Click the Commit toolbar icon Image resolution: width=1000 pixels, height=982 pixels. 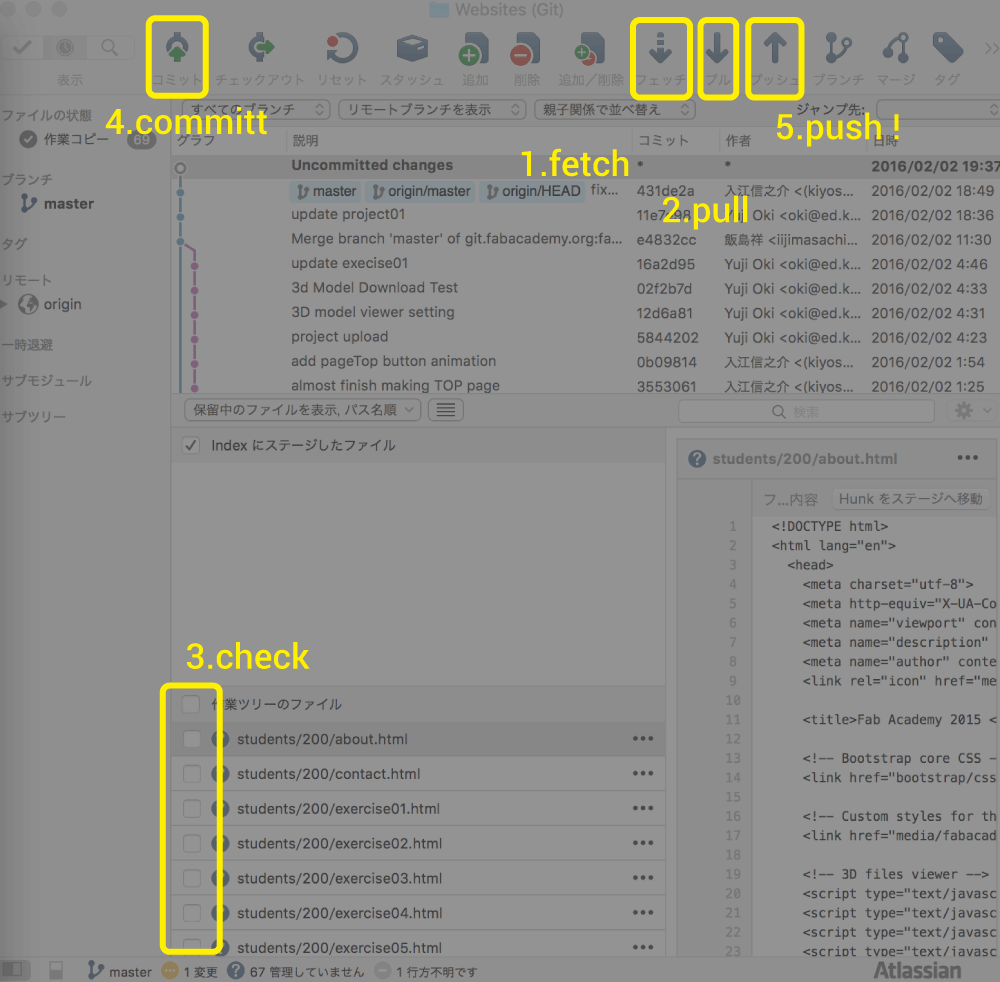click(x=177, y=48)
